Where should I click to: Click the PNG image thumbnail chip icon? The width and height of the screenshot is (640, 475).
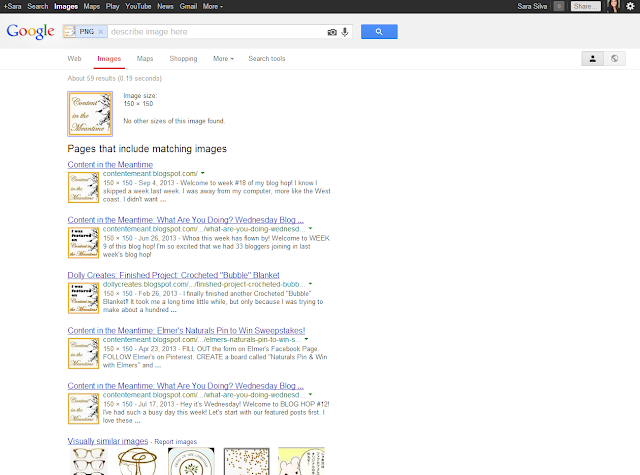click(70, 31)
